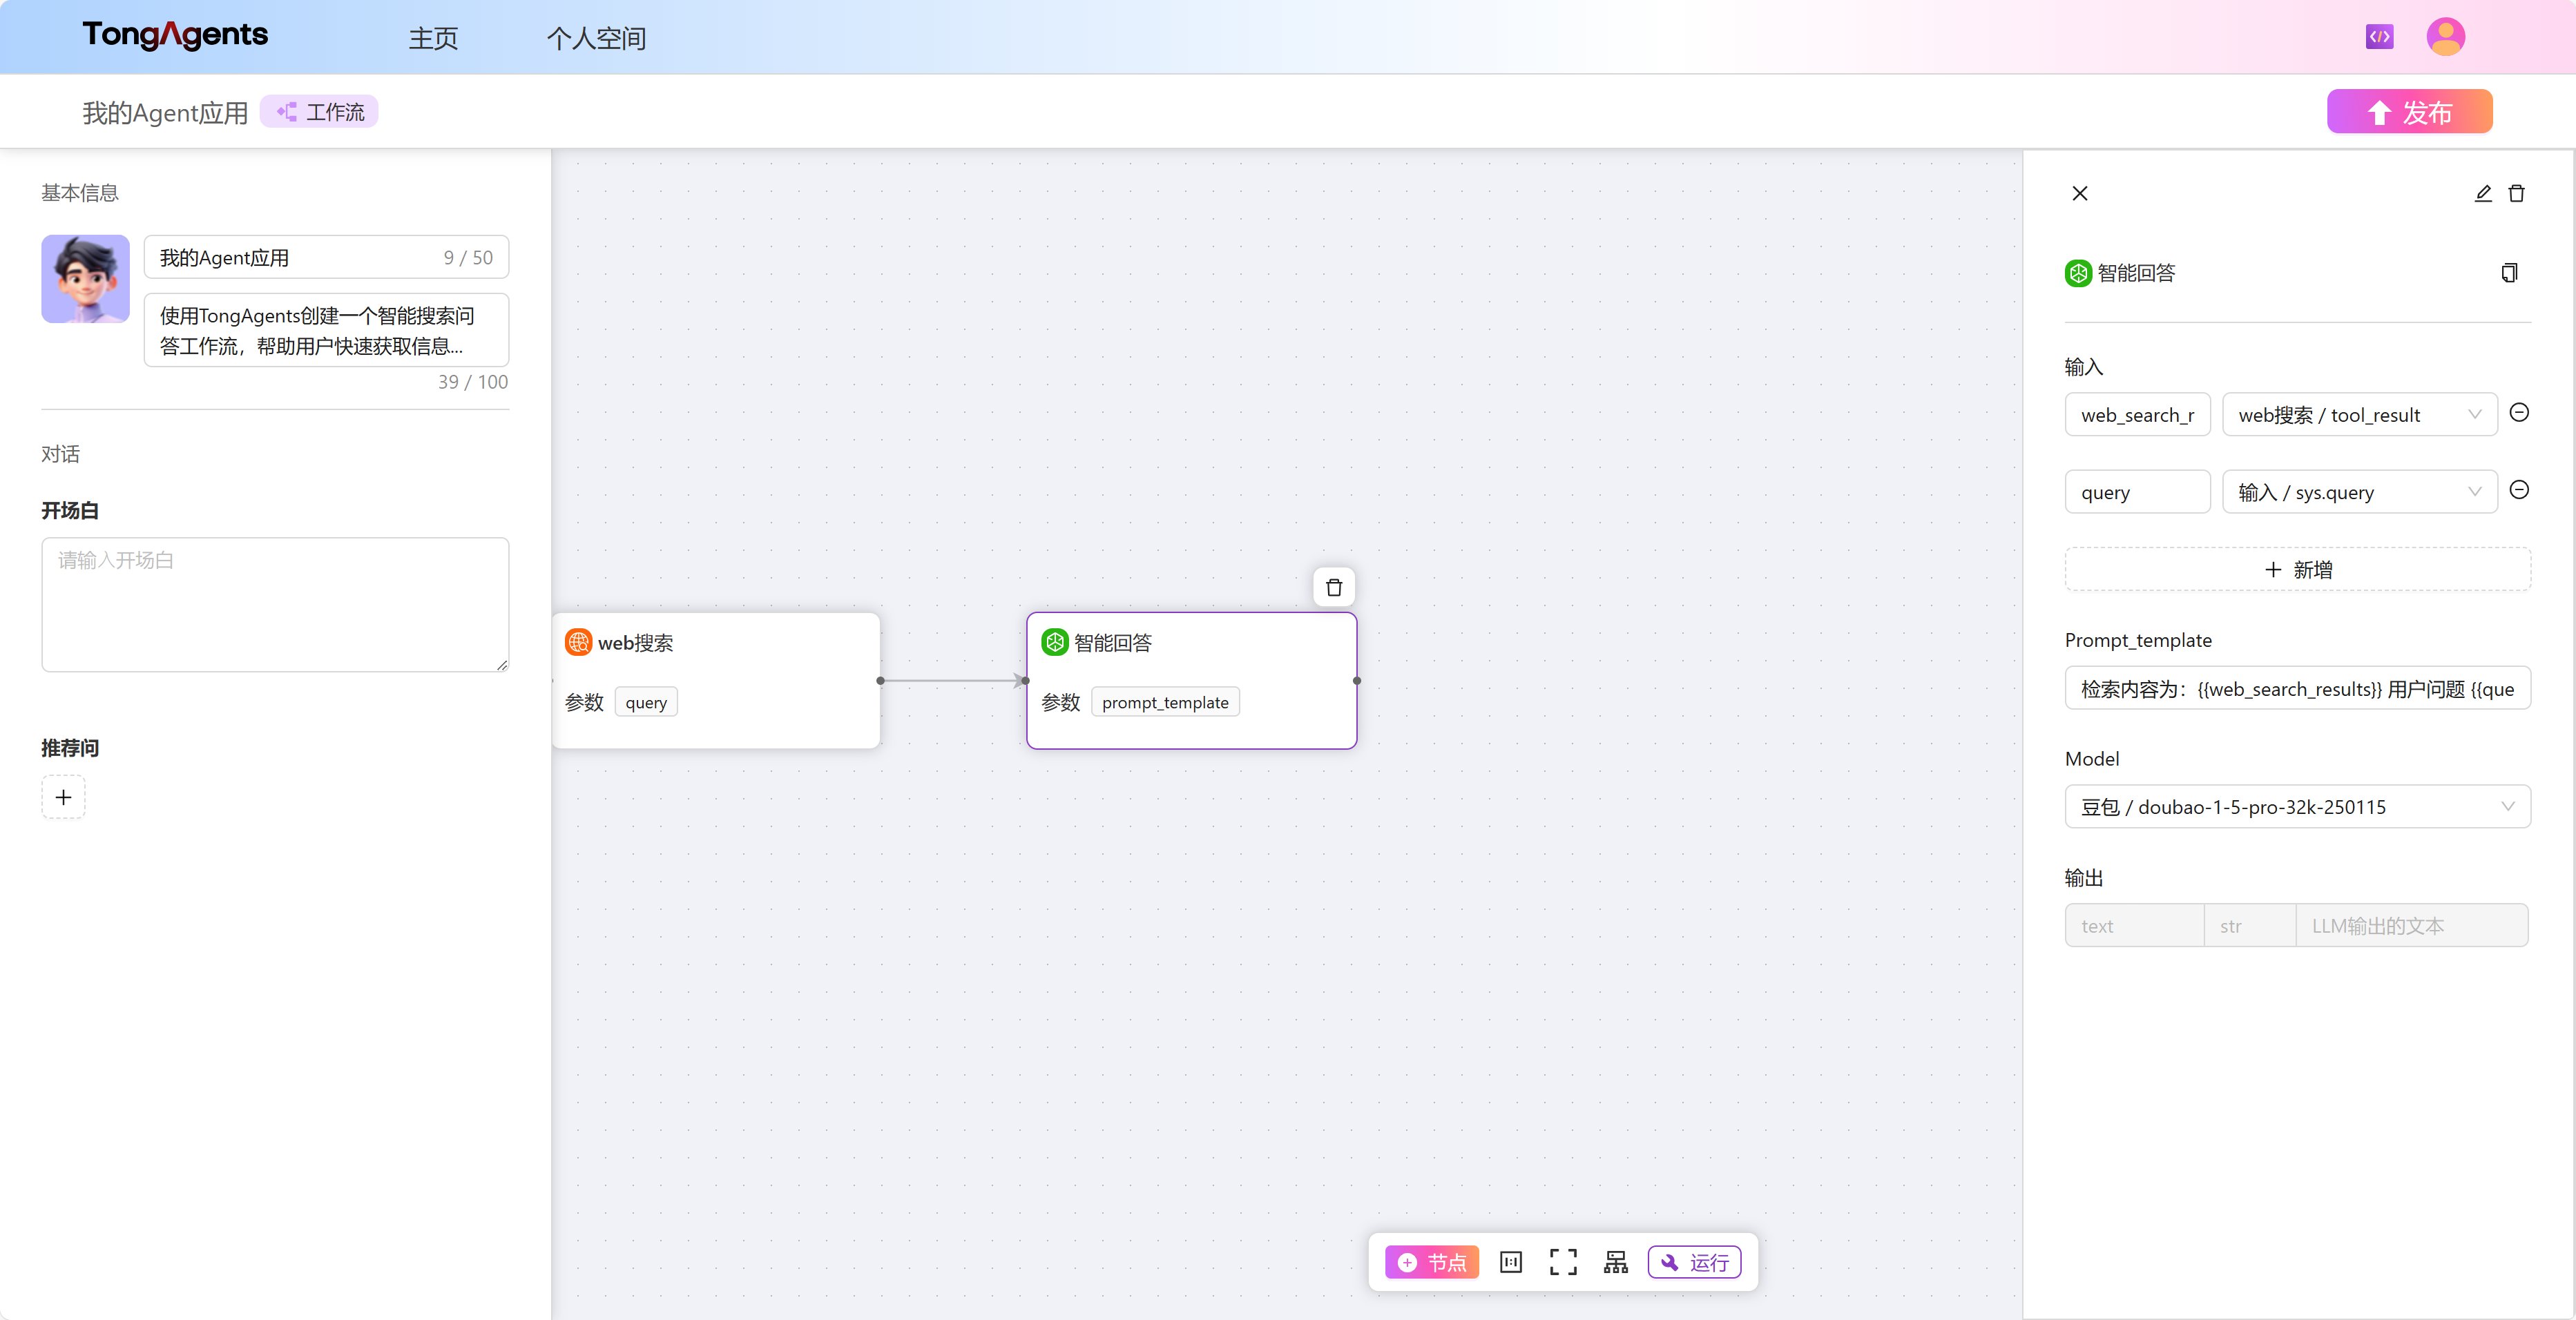Viewport: 2576px width, 1320px height.
Task: Open the 输入 / sys.query dropdown
Action: pos(2359,492)
